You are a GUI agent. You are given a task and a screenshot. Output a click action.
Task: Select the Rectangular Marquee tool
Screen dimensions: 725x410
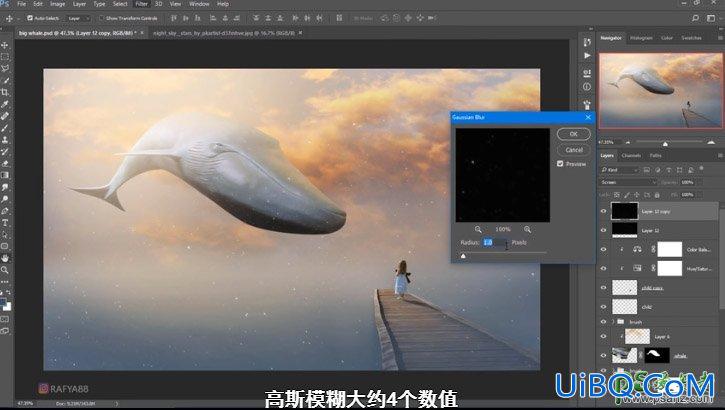pyautogui.click(x=5, y=57)
